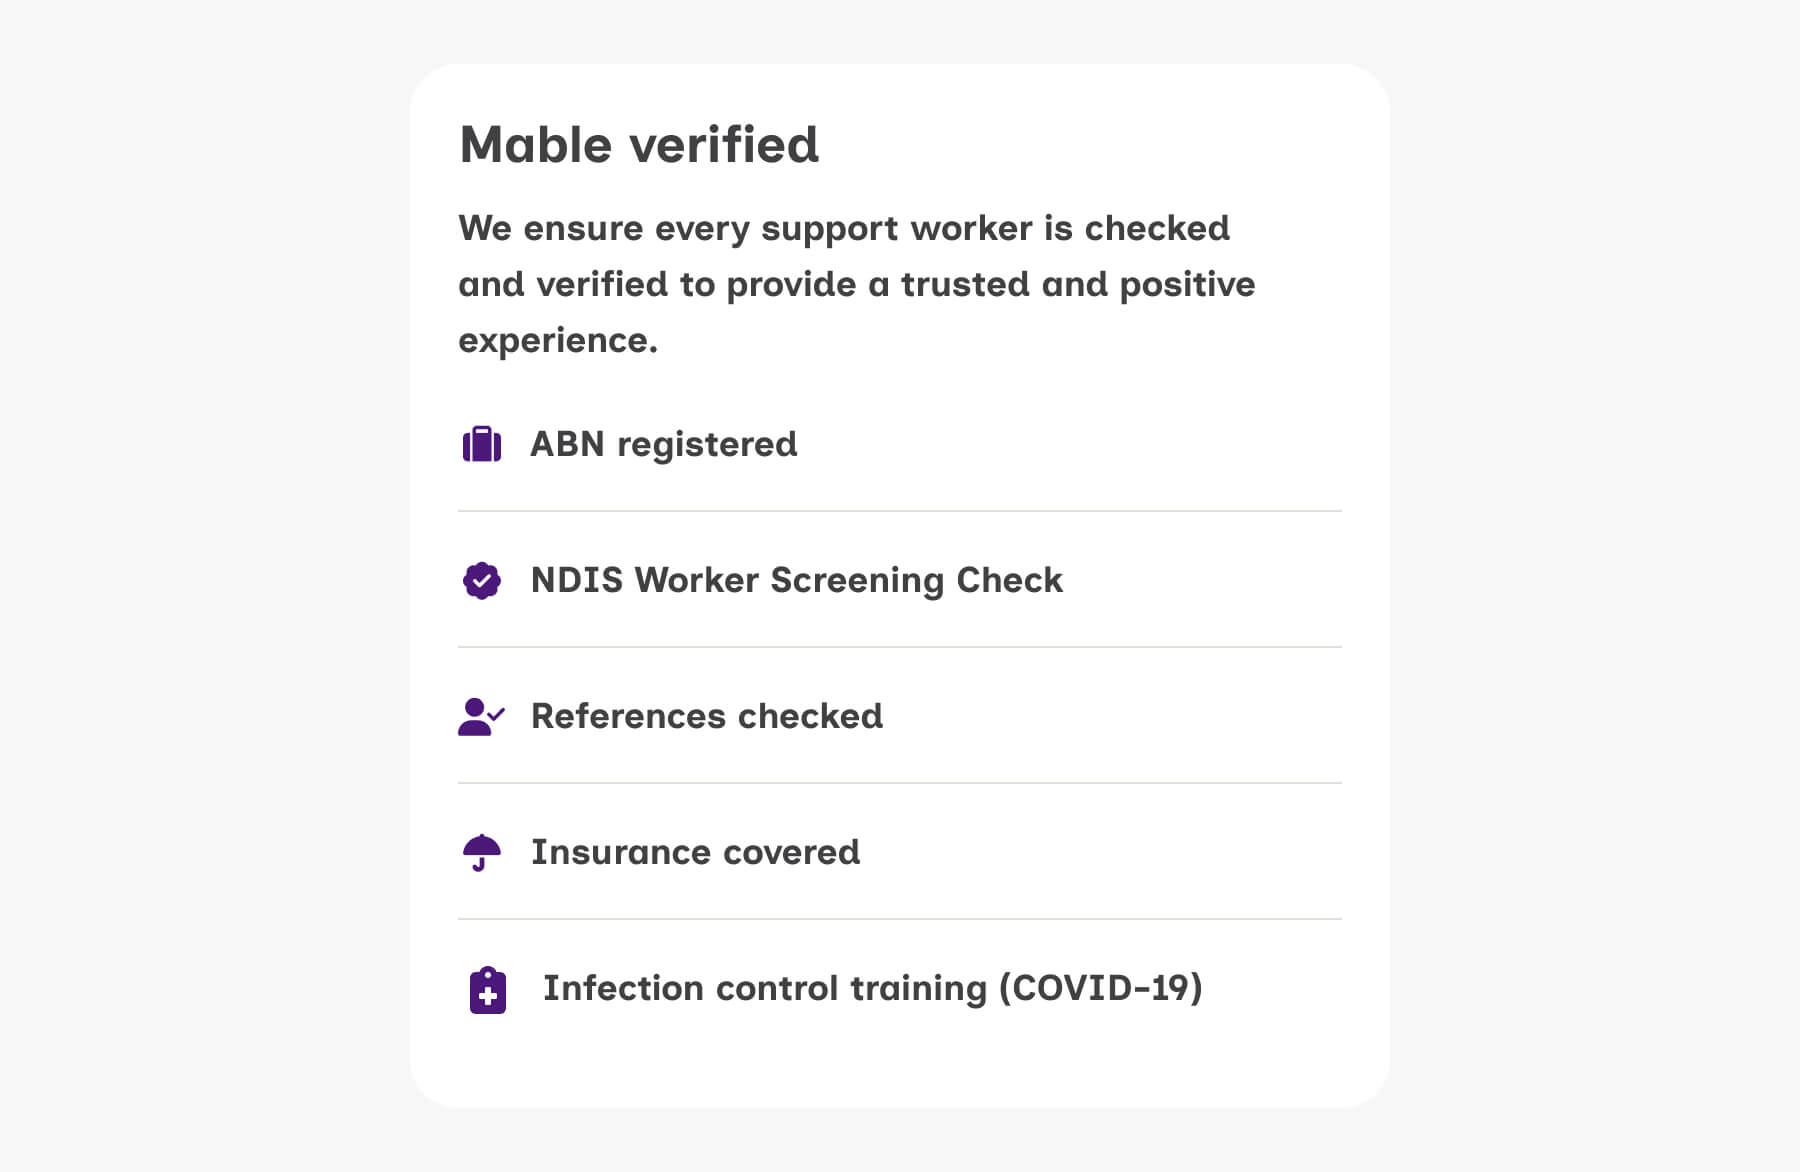Screen dimensions: 1800x1172
Task: Select the "ABN registered" label
Action: click(663, 444)
